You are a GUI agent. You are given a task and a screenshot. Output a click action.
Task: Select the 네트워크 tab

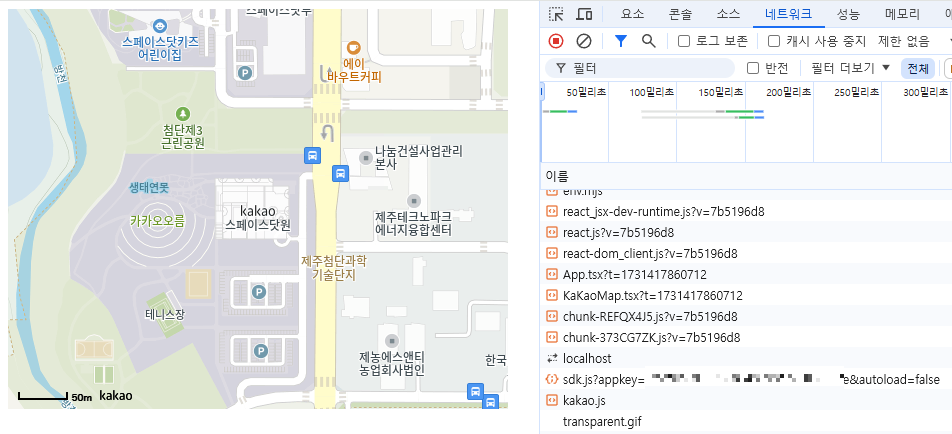click(x=788, y=14)
